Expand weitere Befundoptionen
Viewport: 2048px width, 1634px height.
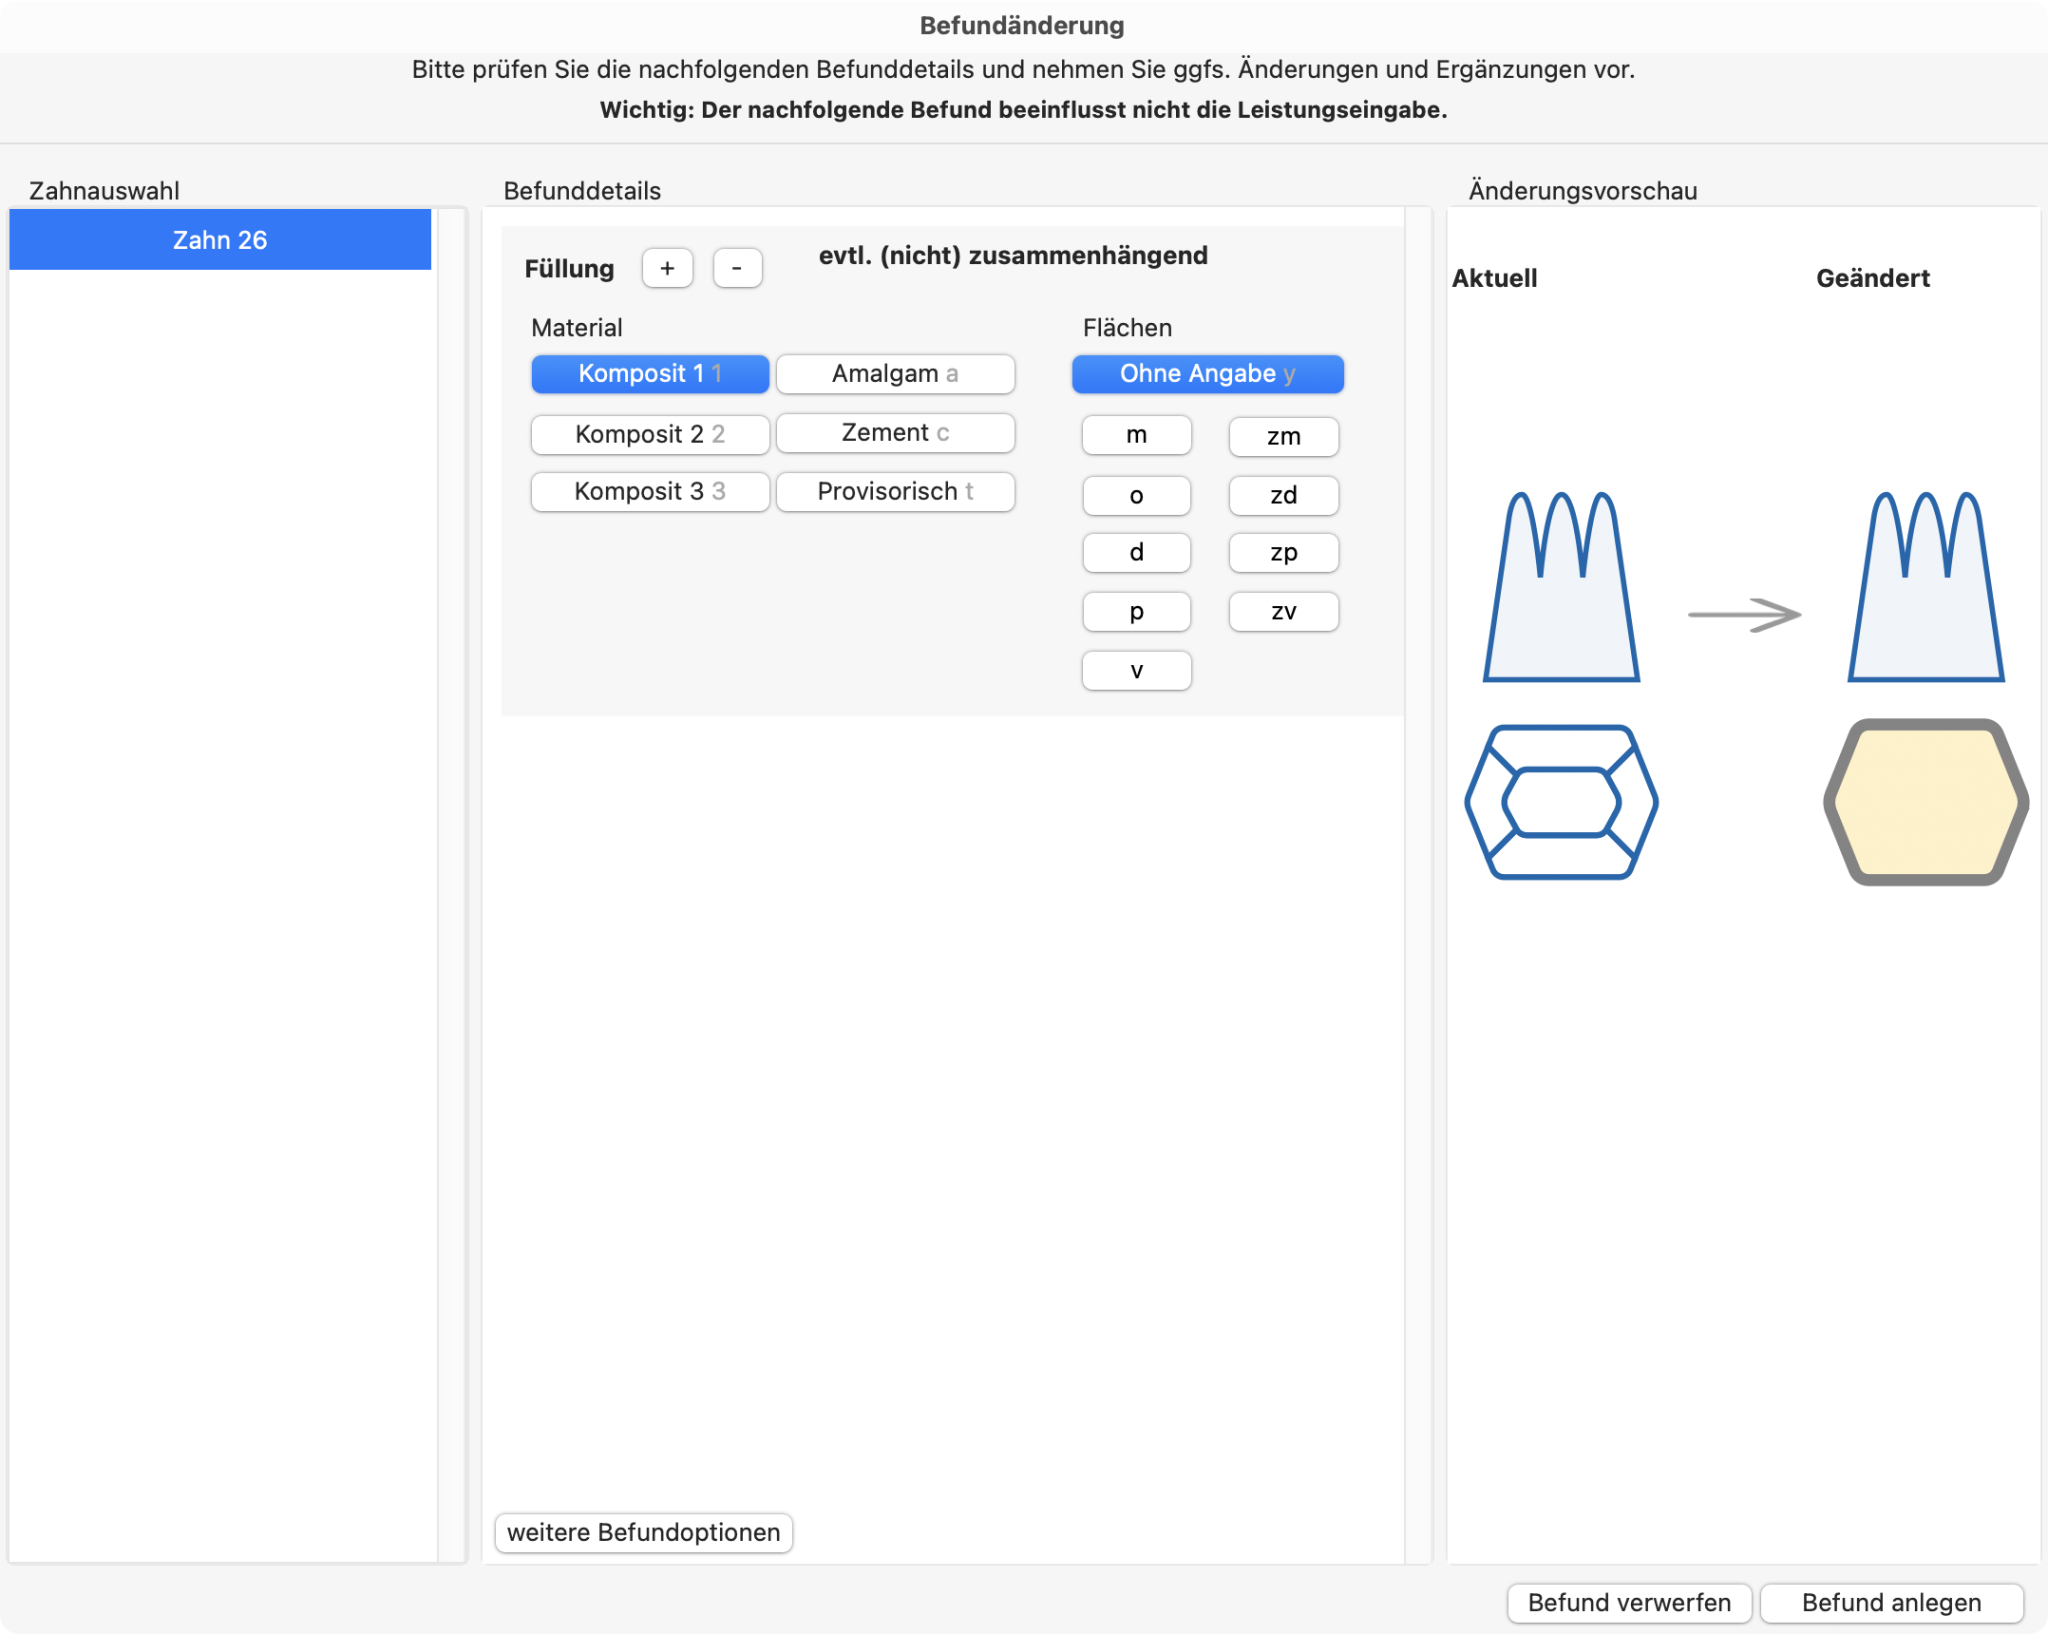pos(643,1532)
